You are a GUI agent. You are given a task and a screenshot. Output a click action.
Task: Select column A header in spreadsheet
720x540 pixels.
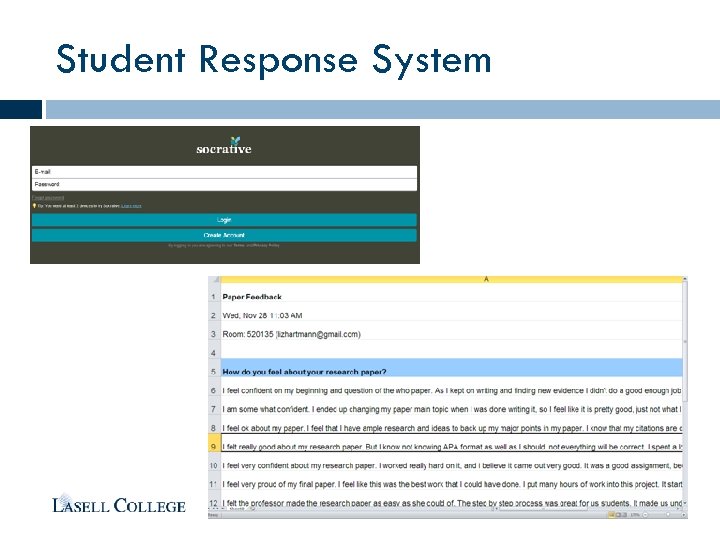(451, 279)
